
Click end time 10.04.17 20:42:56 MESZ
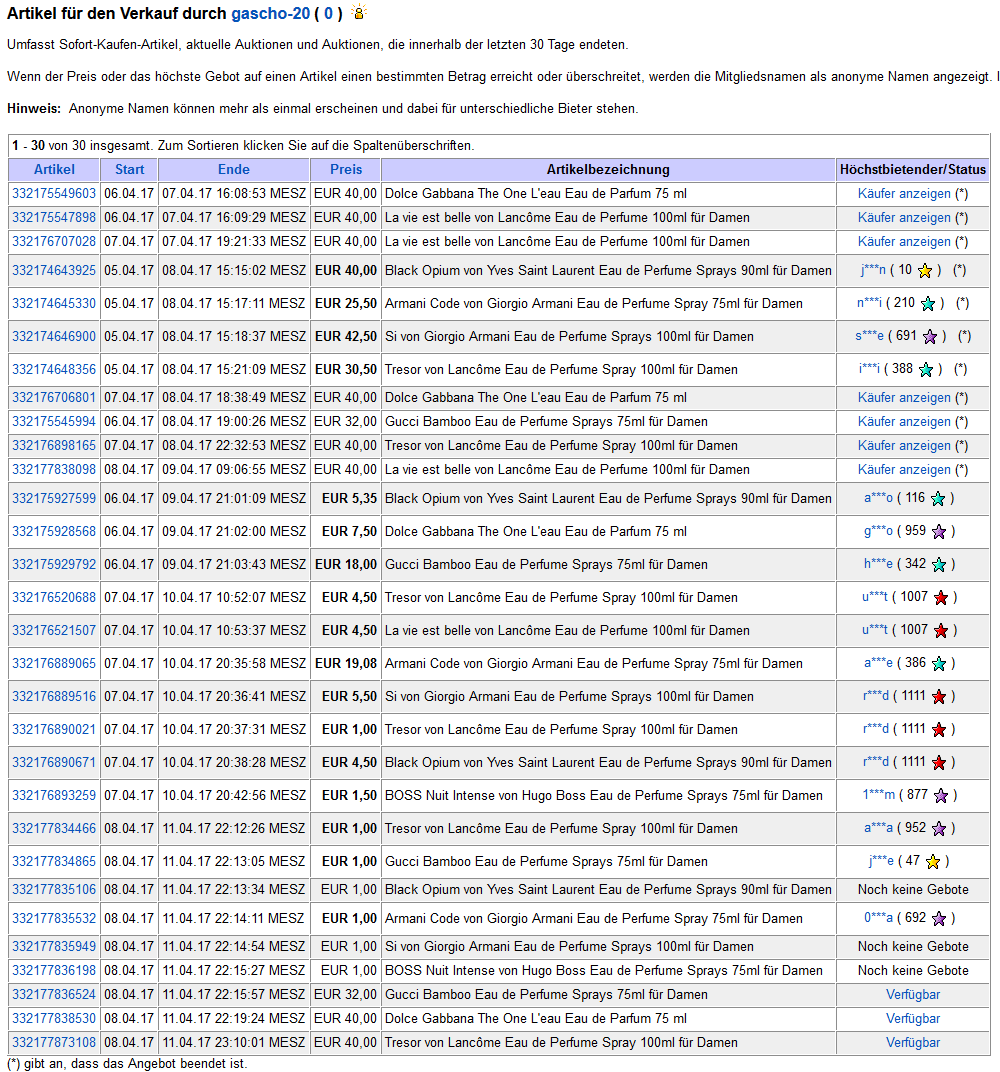coord(234,795)
